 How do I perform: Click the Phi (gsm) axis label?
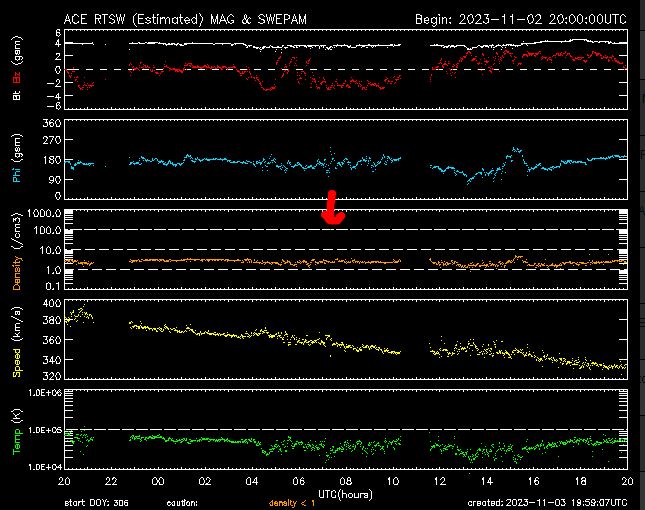tap(17, 160)
